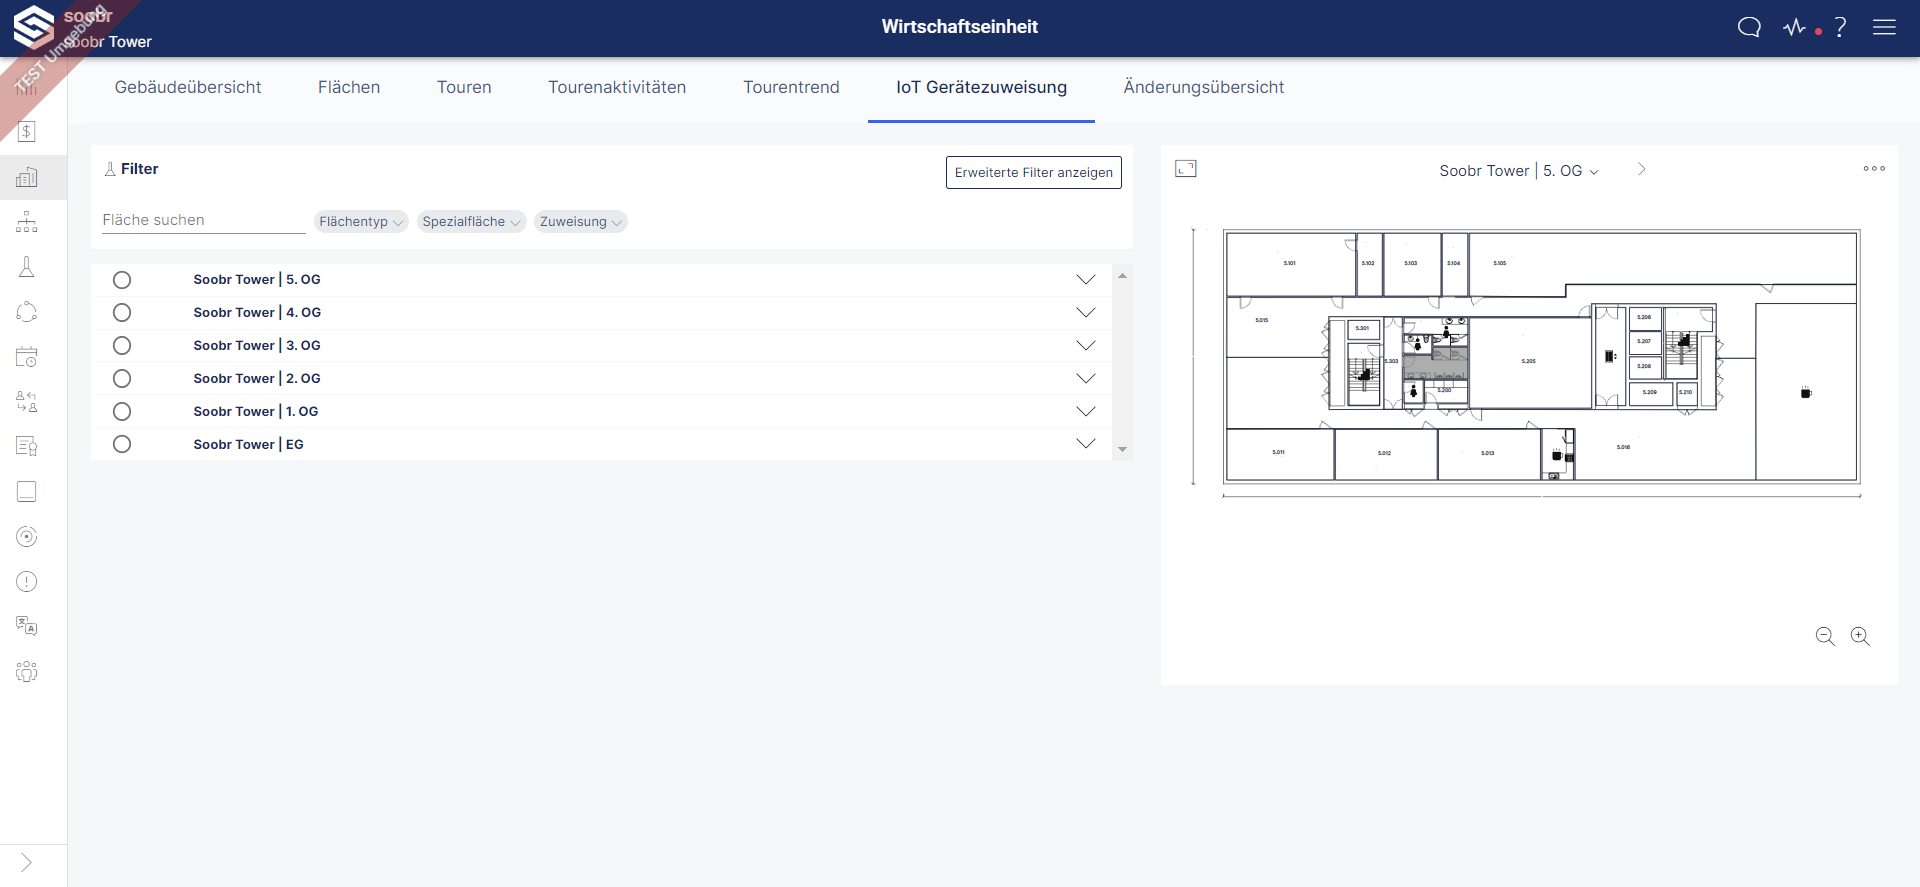Screen dimensions: 1920x887
Task: Select radio button for Soobr Tower 1. OG
Action: 122,412
